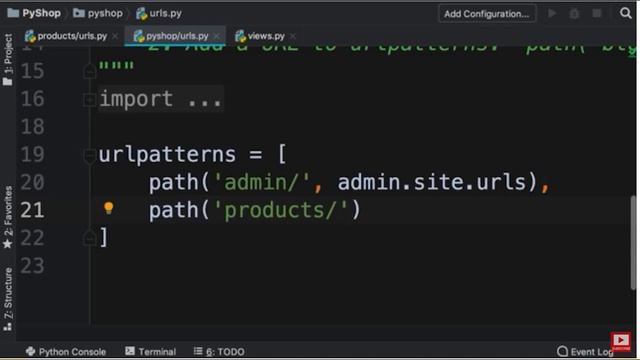Open Search Everywhere magnifier

(x=625, y=13)
